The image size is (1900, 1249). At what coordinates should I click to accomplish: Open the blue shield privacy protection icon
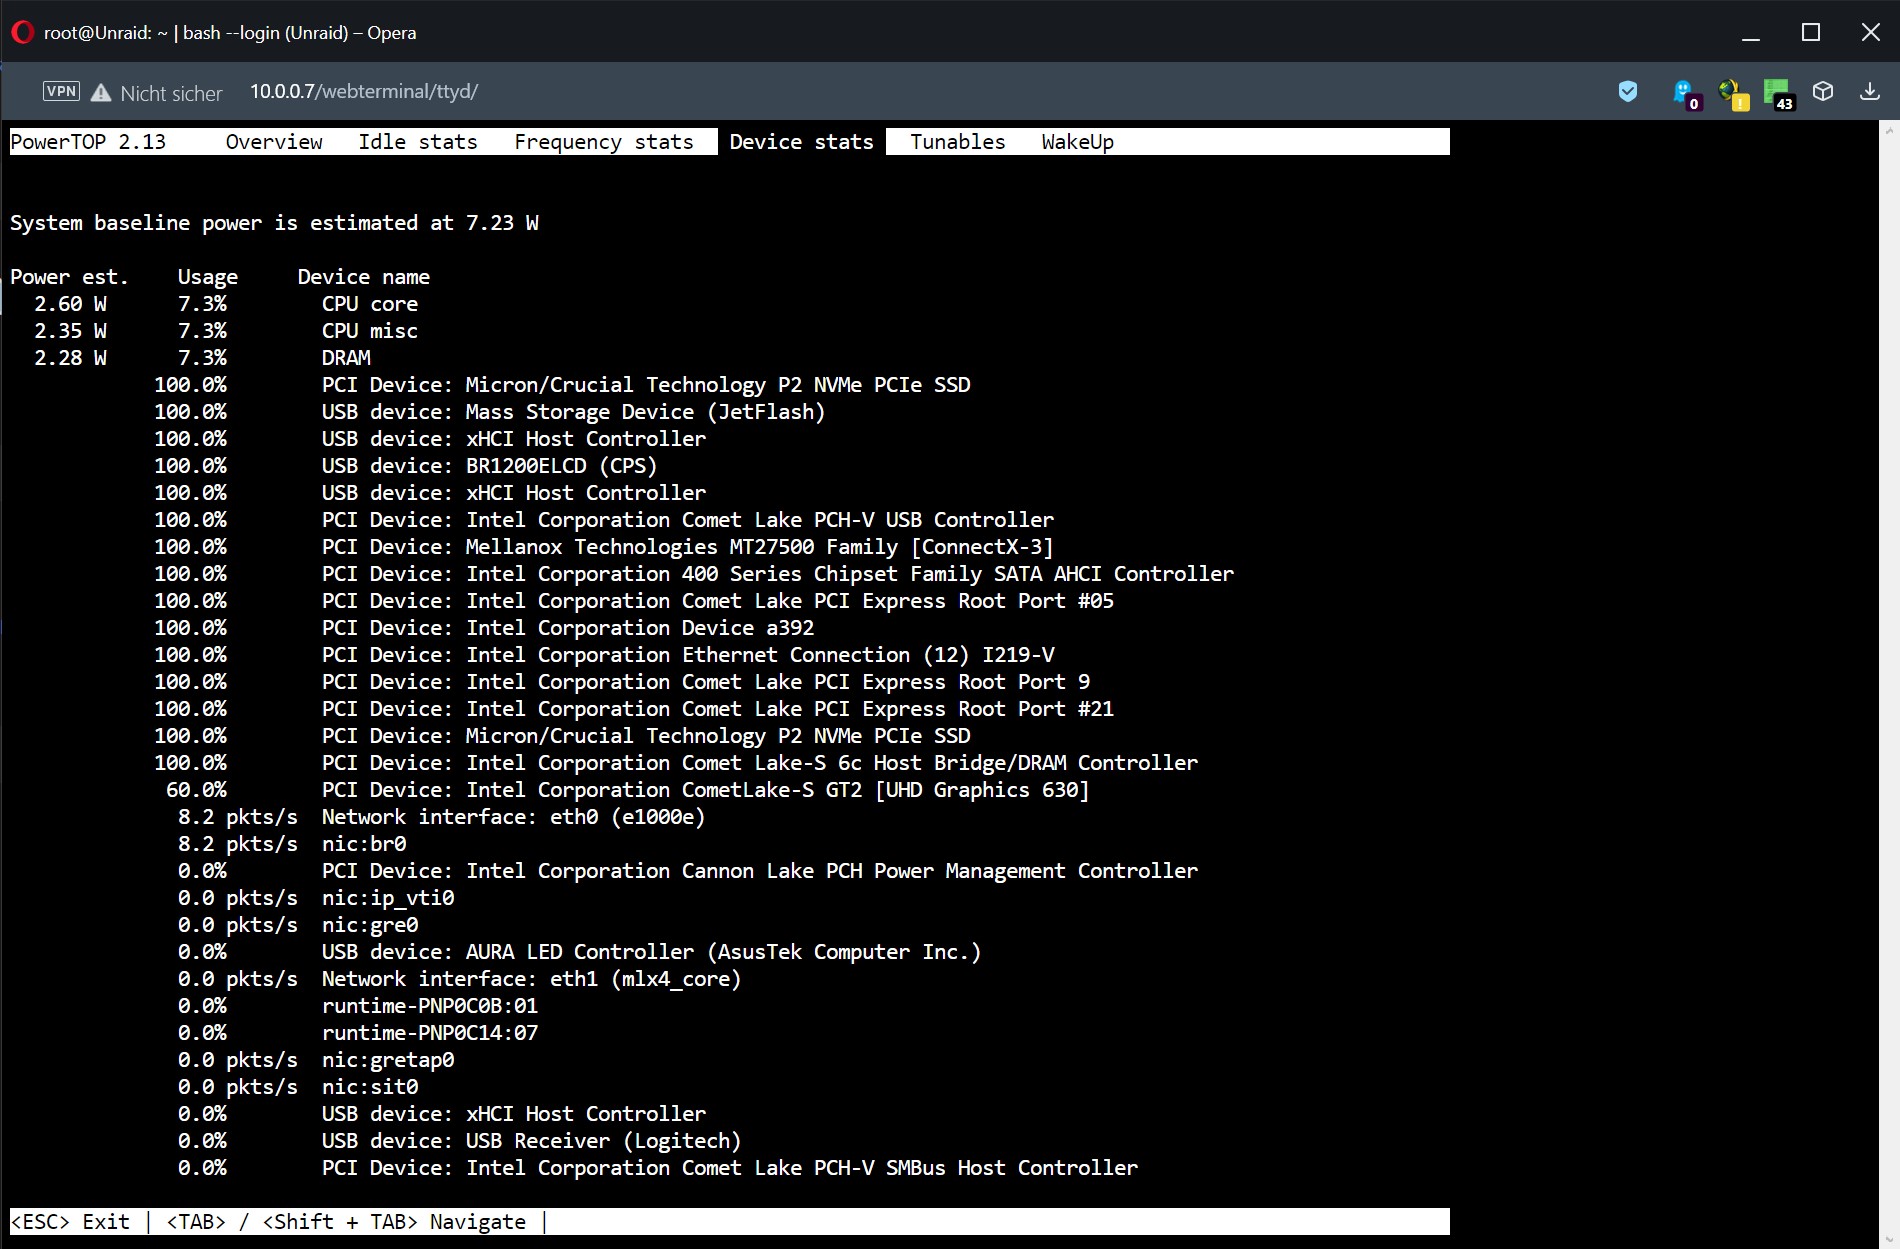1628,91
